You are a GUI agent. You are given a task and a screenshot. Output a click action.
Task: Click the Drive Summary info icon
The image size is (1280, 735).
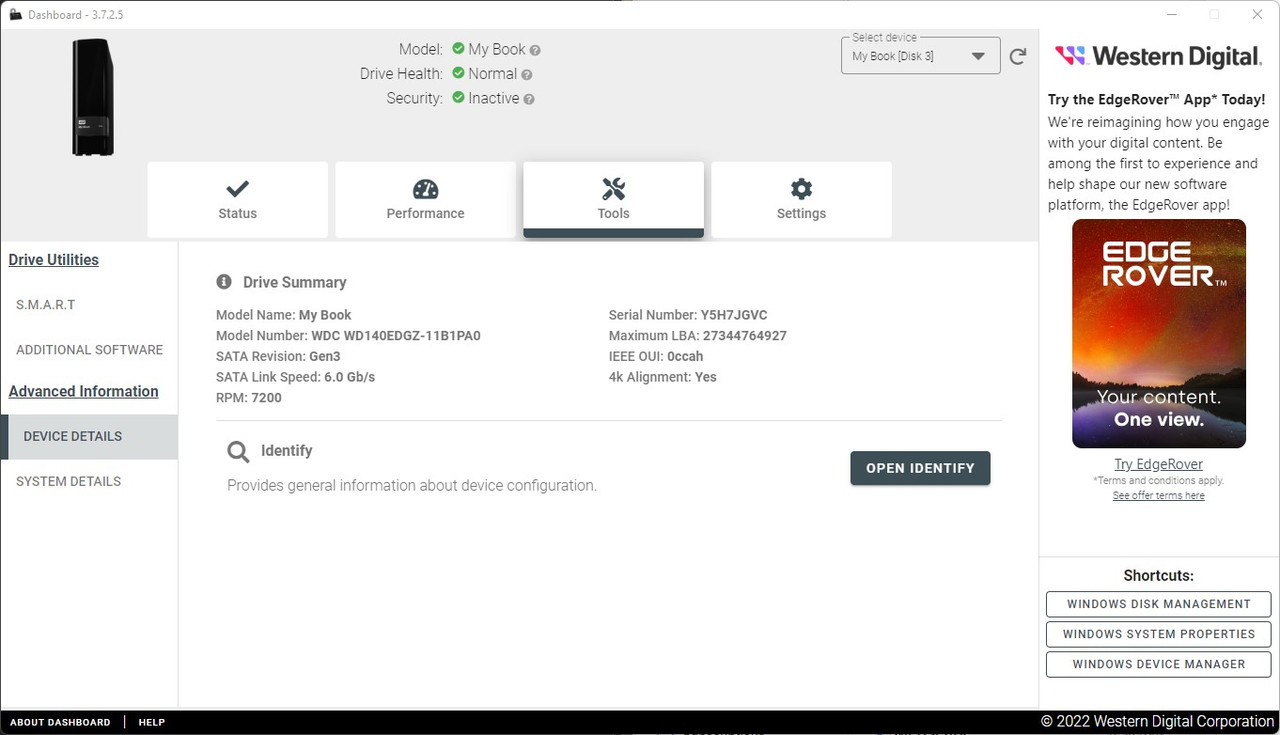[224, 282]
